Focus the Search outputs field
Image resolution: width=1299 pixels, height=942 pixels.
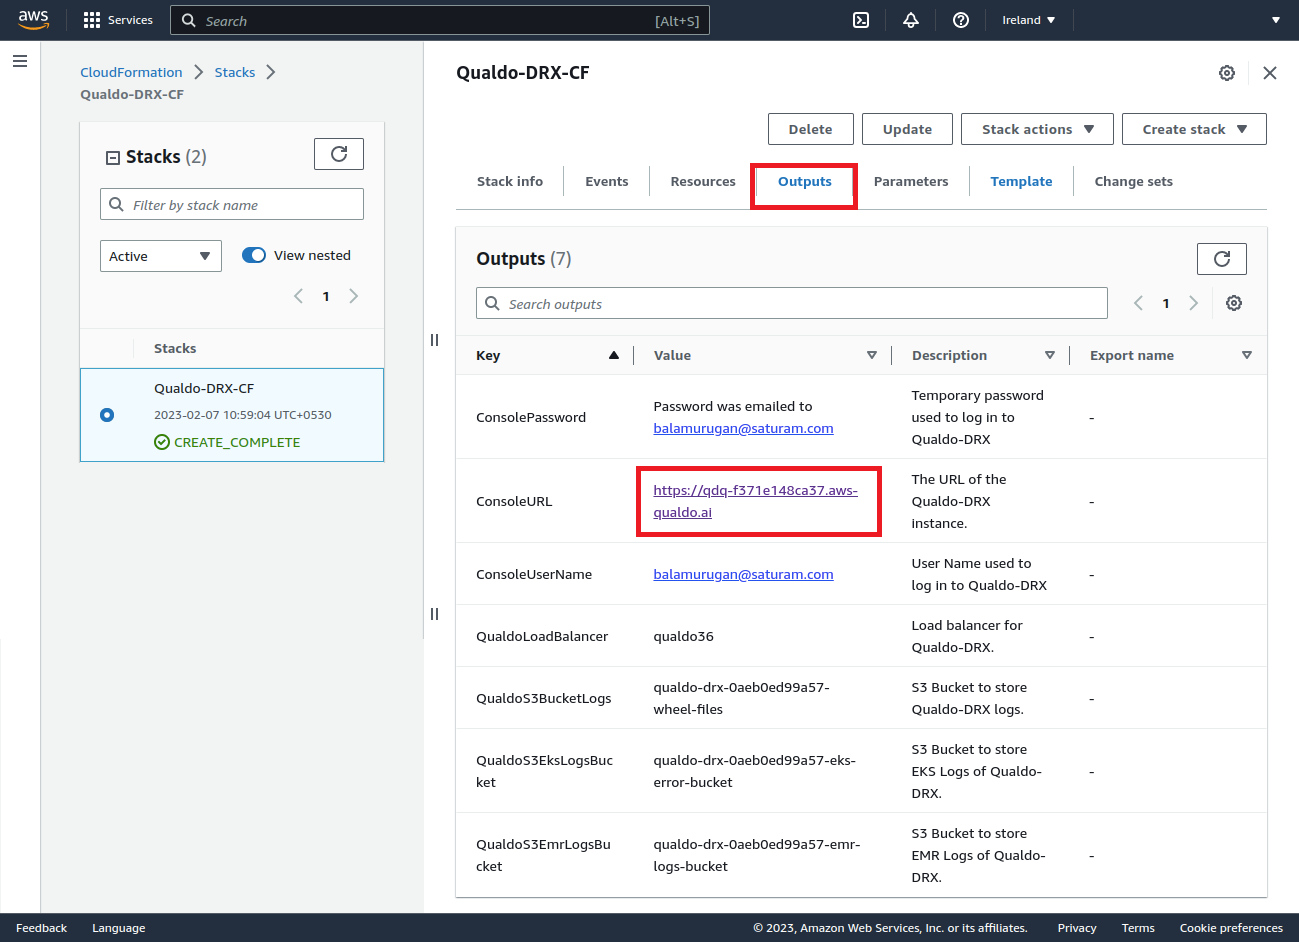792,303
